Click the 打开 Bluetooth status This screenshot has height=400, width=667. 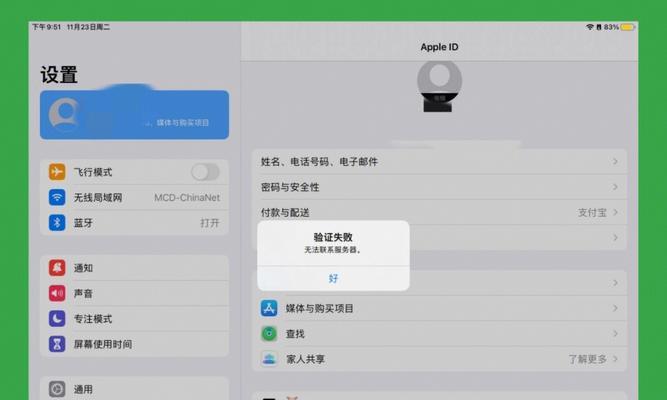pos(210,223)
